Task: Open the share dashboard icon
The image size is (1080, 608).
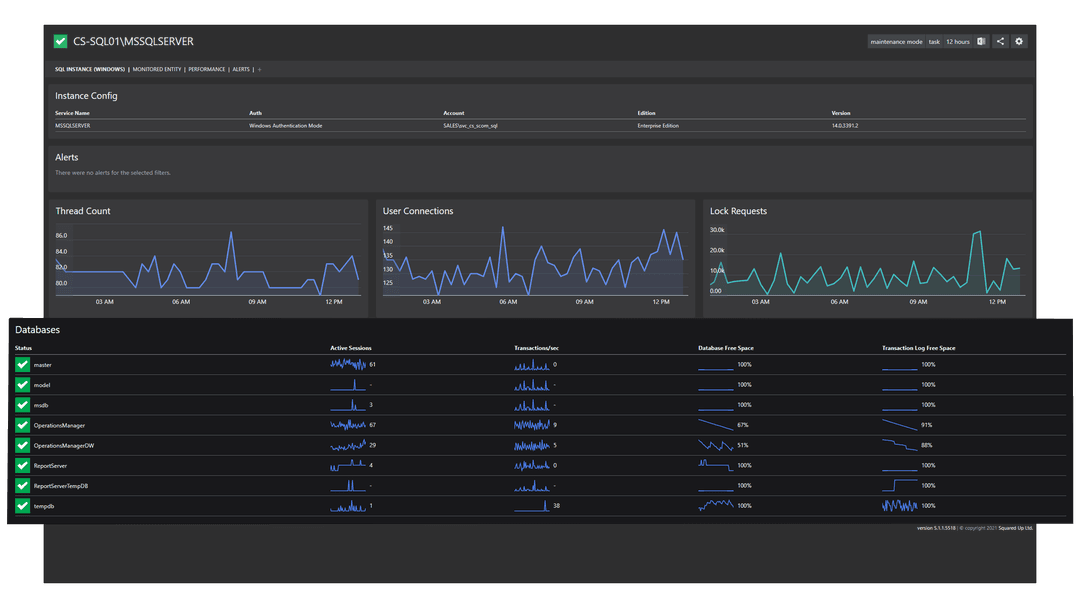Action: (x=1000, y=41)
